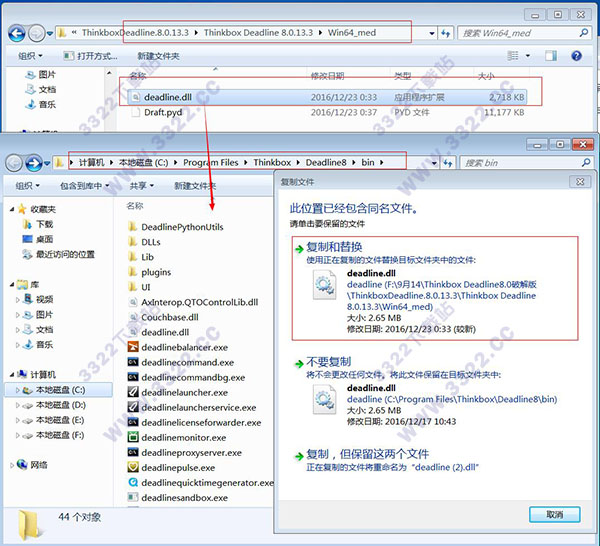The image size is (600, 546).
Task: Expand the 本地磁盘 (E:) tree node
Action: tap(18, 420)
